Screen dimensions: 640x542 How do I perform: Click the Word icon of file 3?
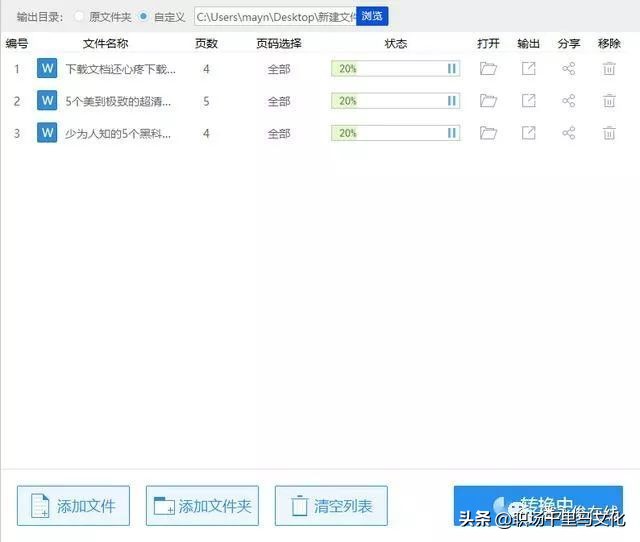pos(47,133)
